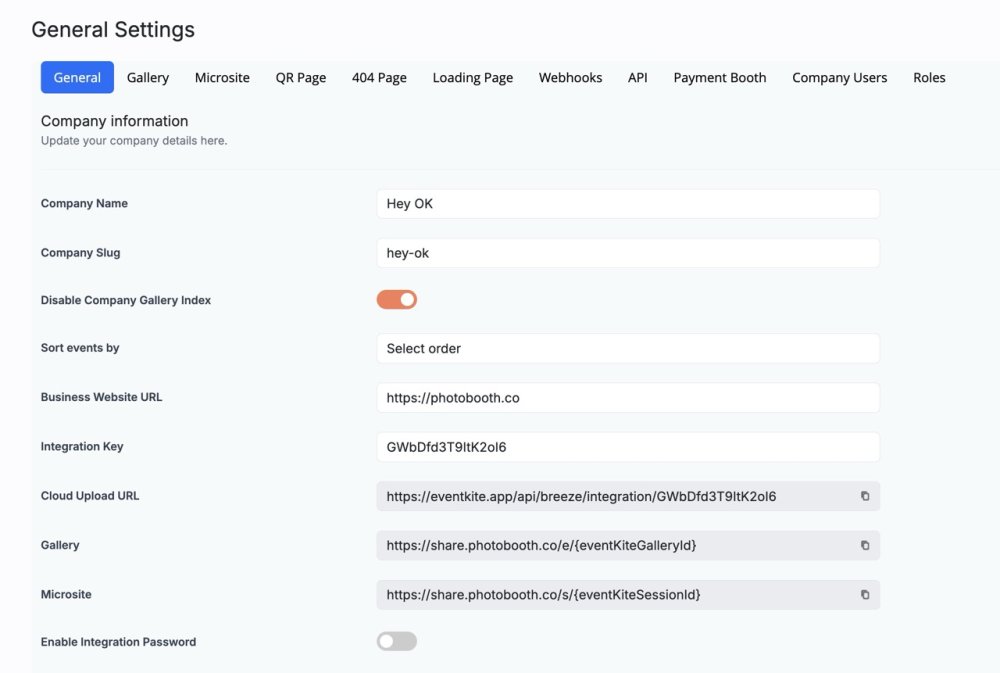
Task: Copy the Gallery share link
Action: coord(865,545)
